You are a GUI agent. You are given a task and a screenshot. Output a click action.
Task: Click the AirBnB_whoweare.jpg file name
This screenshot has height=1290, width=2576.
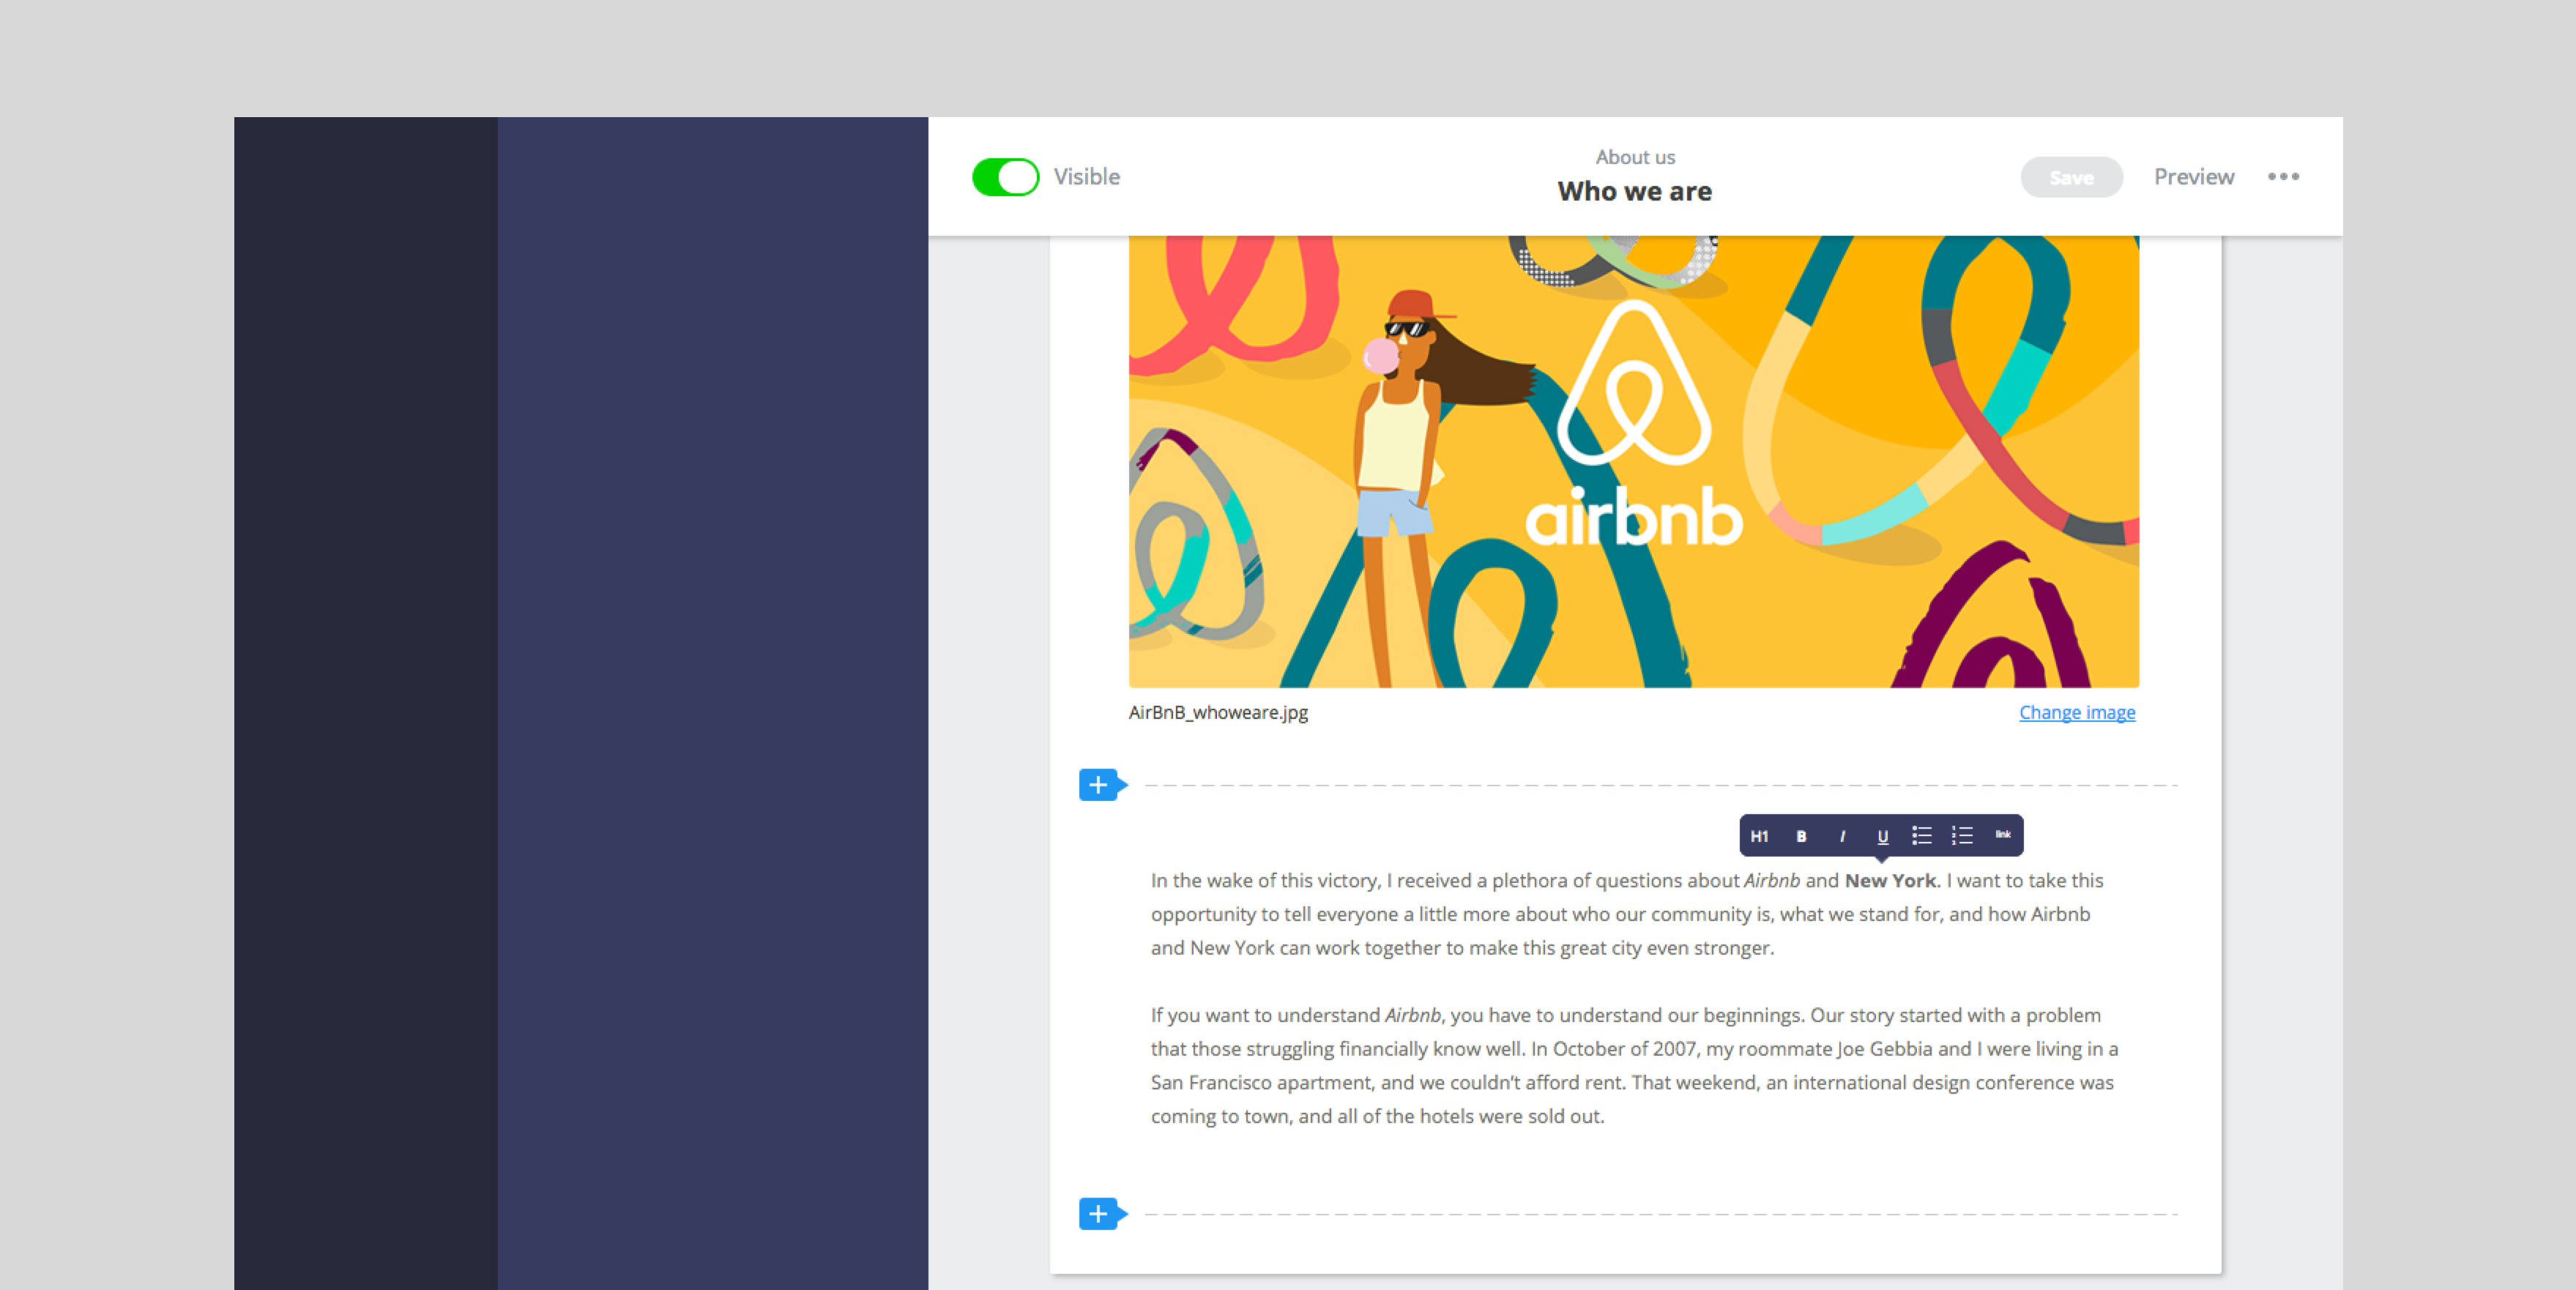tap(1218, 712)
